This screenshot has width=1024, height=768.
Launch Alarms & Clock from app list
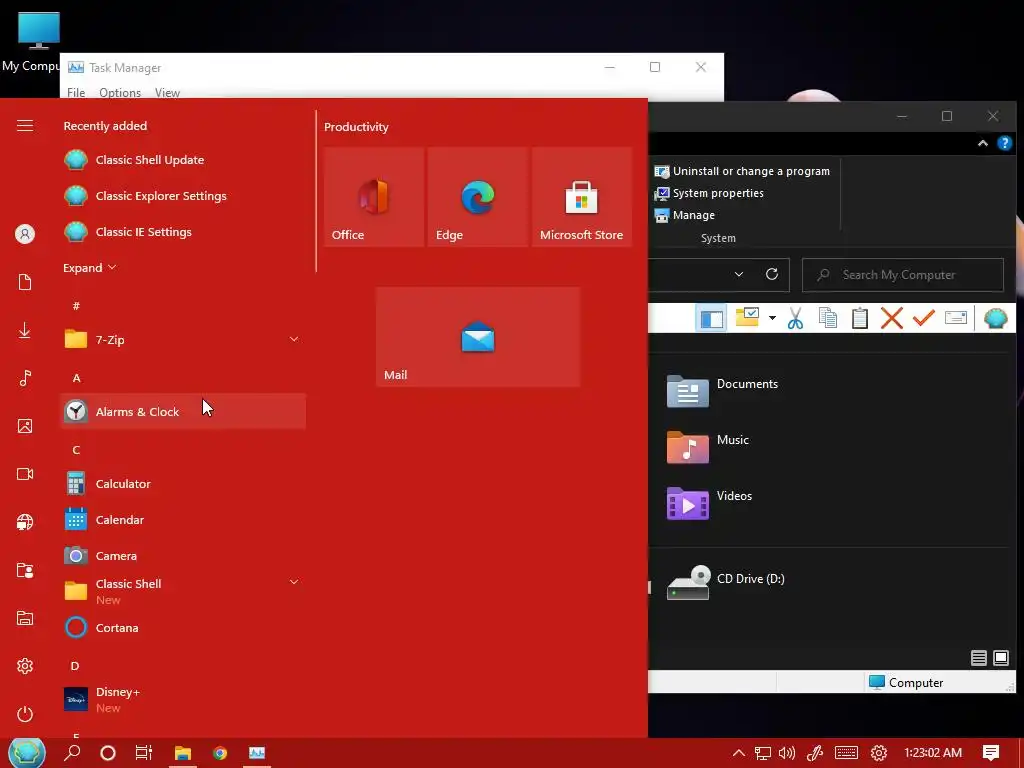click(x=183, y=411)
